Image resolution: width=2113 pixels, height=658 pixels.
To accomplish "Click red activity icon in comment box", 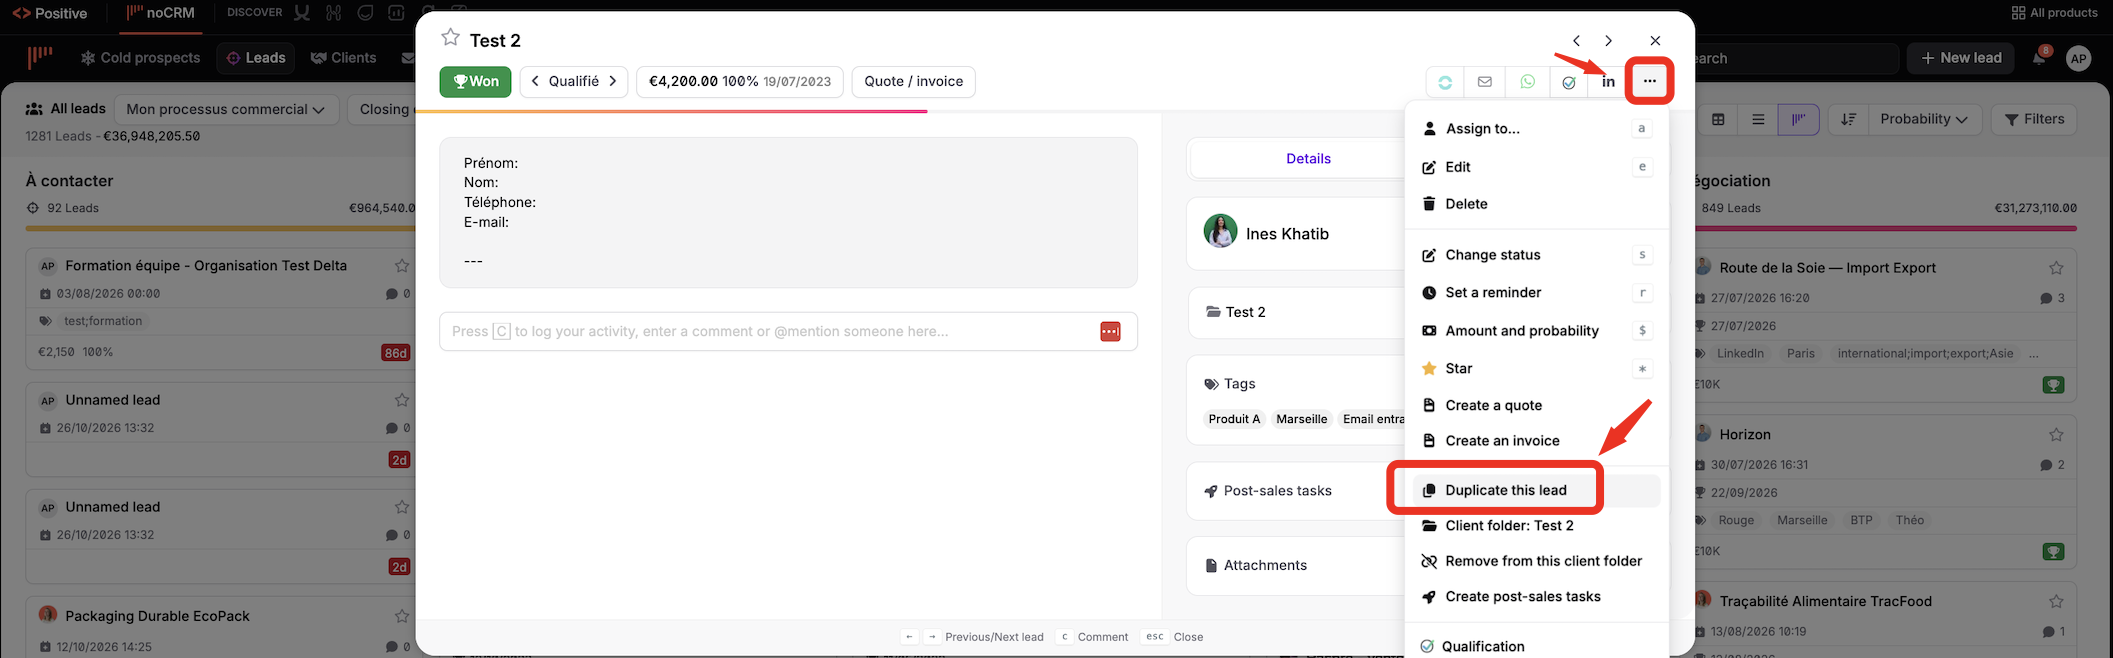I will 1110,332.
